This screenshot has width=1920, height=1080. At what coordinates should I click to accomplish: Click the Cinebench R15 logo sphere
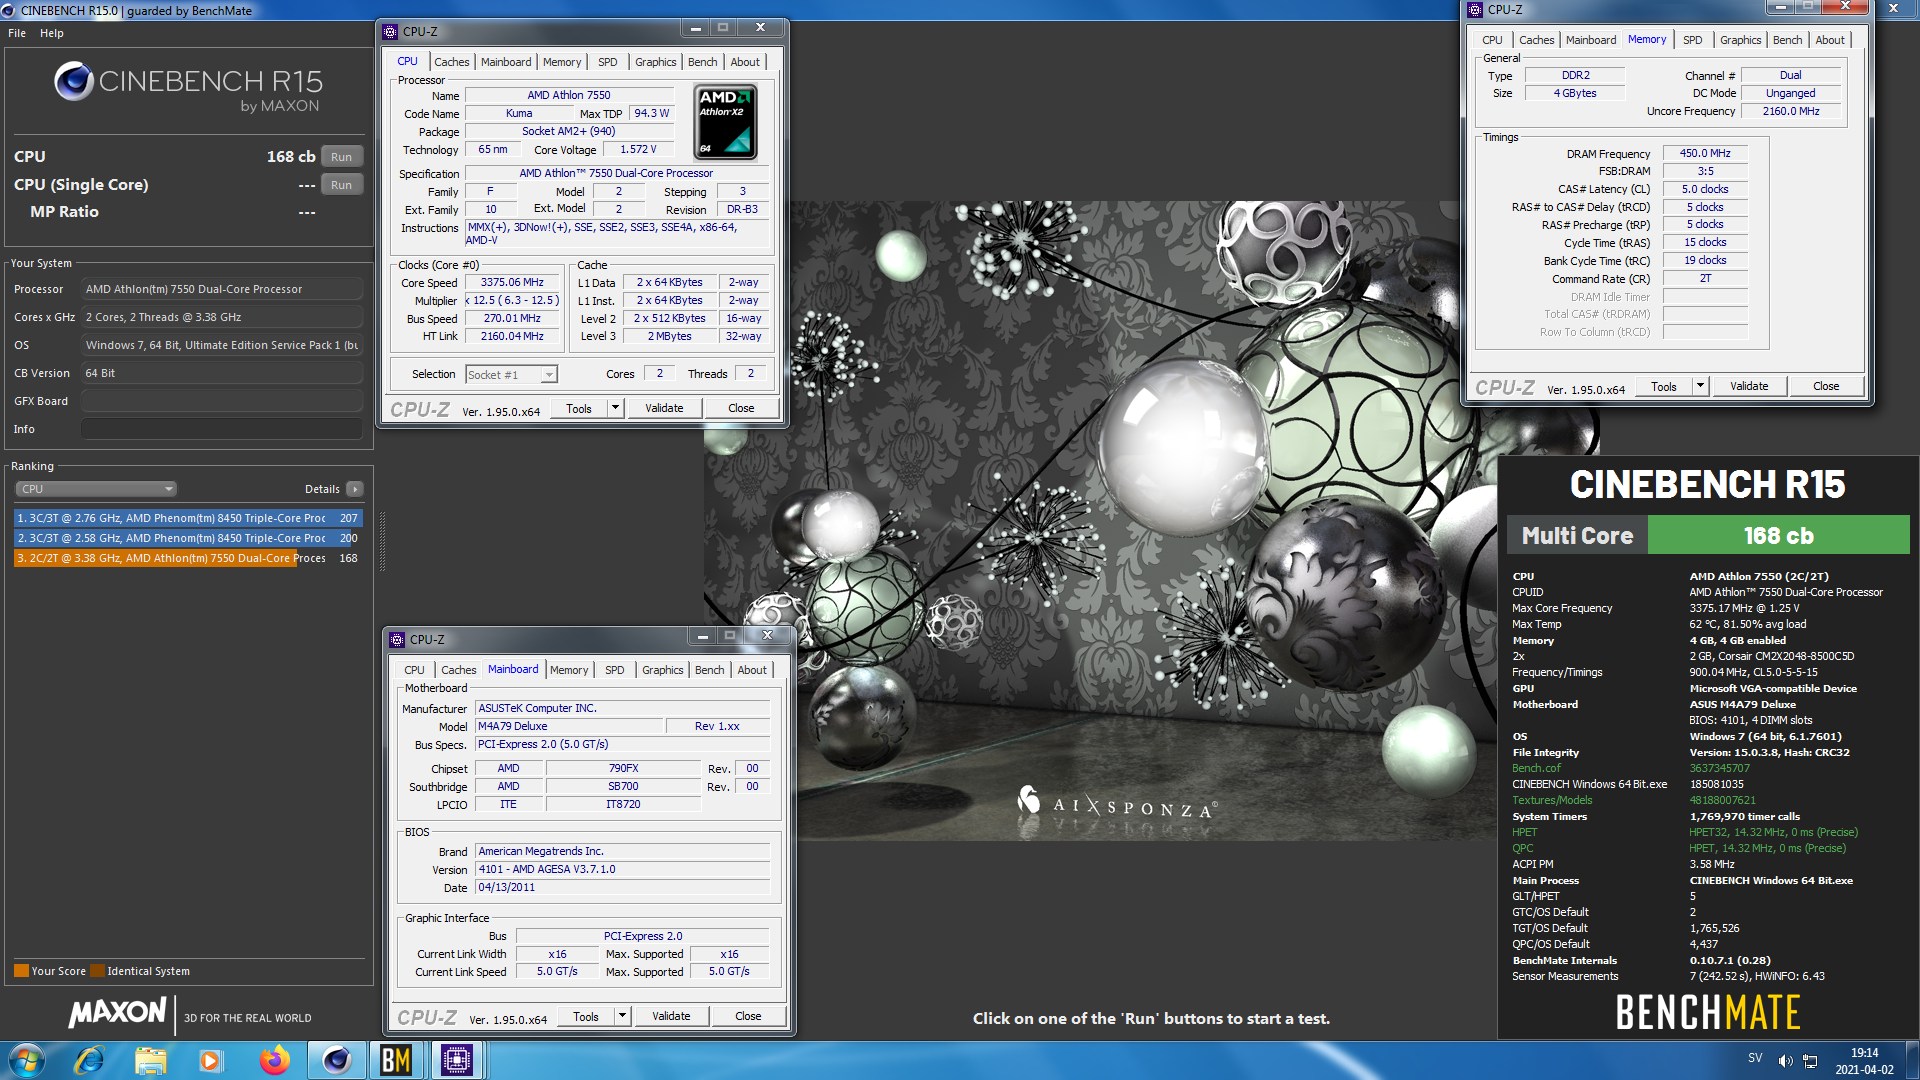point(74,81)
